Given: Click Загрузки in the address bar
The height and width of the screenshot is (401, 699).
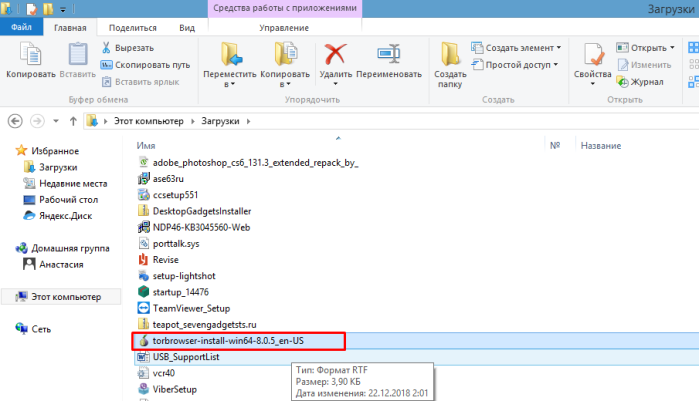Looking at the screenshot, I should pos(220,121).
